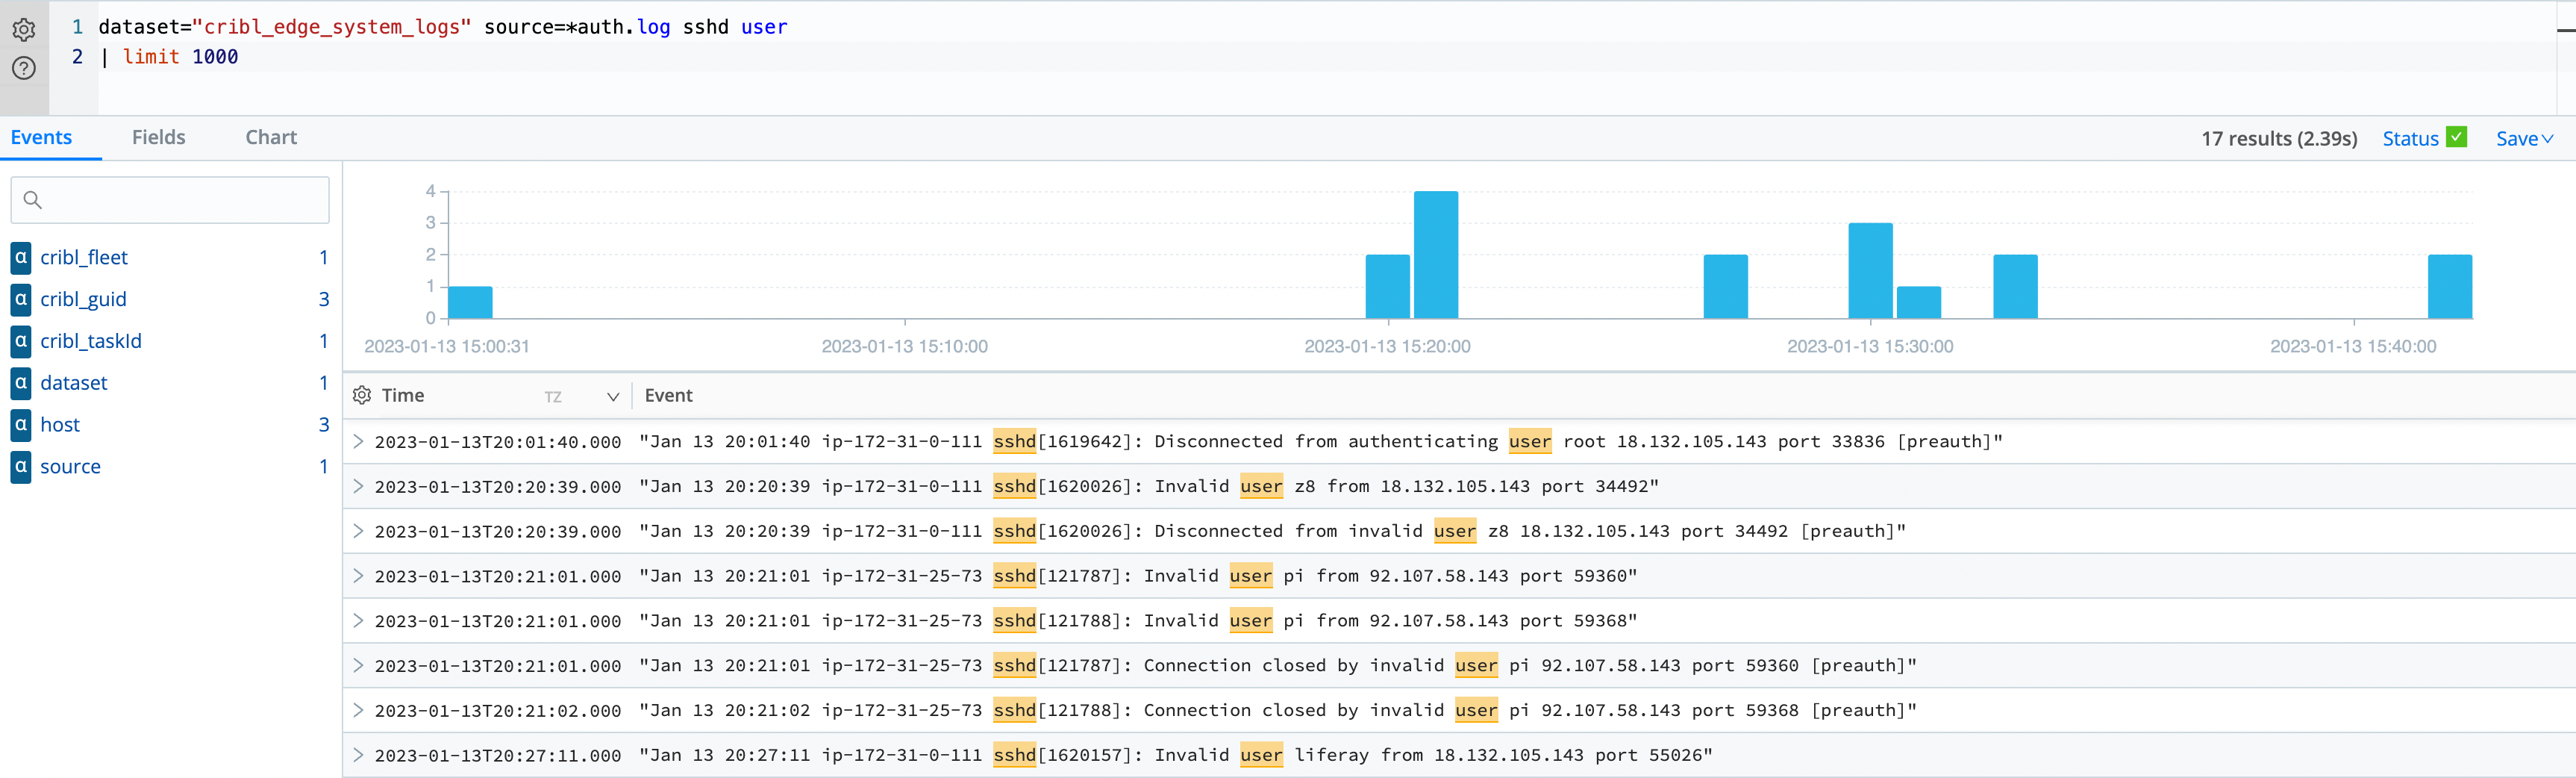Screen dimensions: 2576x778
Task: Expand the Save dropdown chevron
Action: 2549,139
